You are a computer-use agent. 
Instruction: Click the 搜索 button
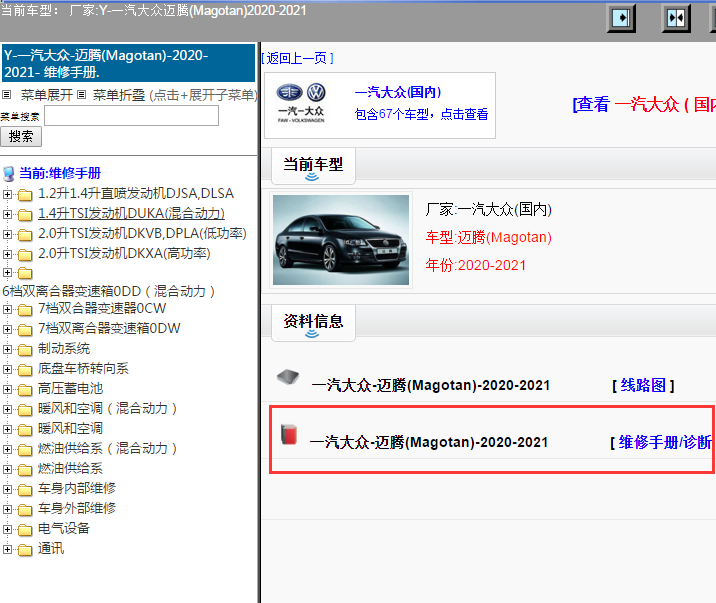tap(21, 136)
